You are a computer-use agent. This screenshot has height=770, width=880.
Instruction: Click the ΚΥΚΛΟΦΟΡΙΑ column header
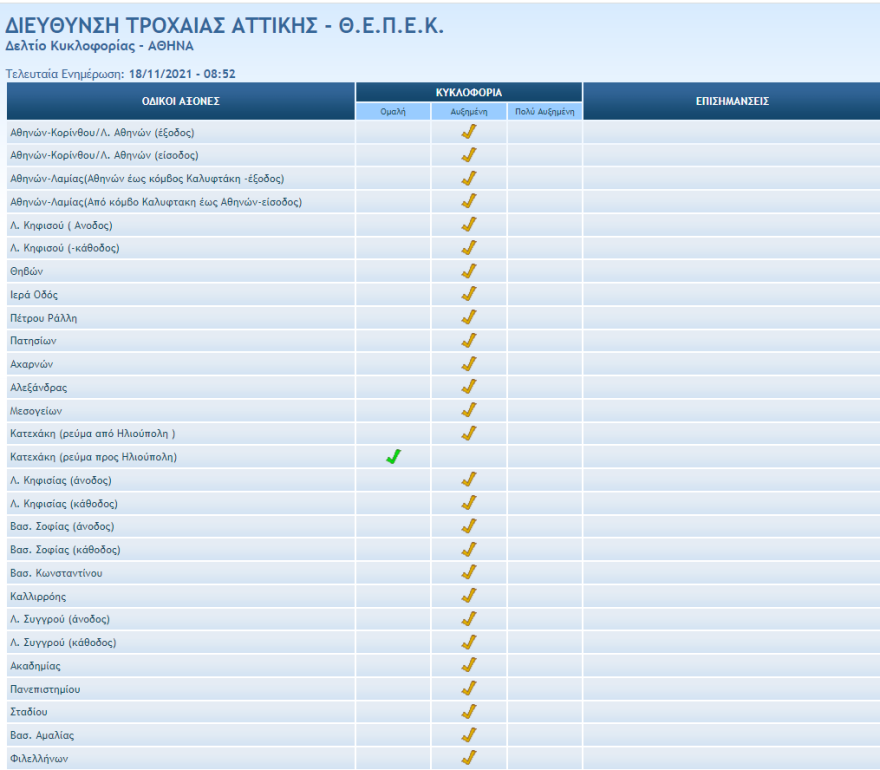click(x=469, y=92)
